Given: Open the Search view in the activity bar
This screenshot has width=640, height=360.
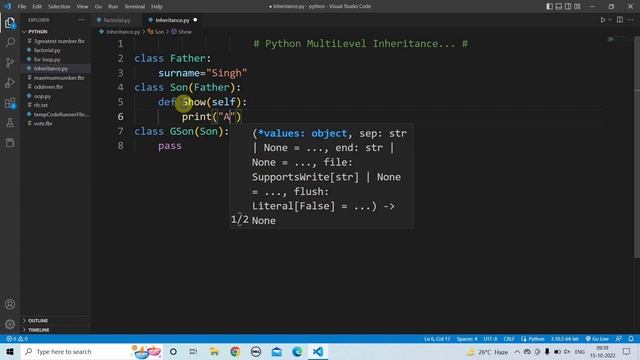Looking at the screenshot, I should (x=10, y=42).
